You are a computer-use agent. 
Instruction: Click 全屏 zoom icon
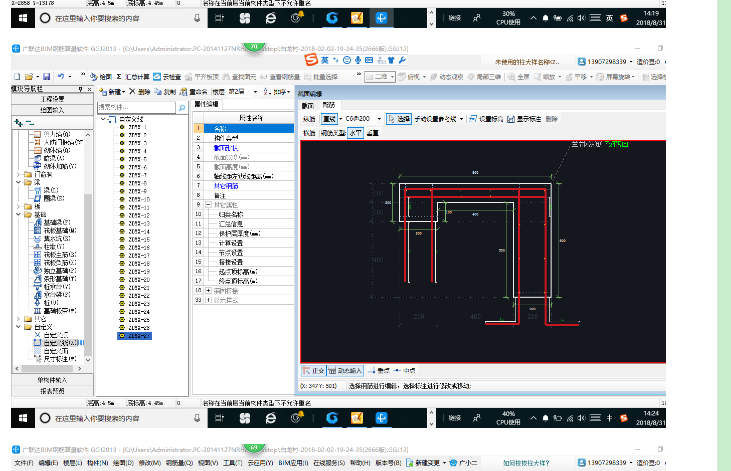[519, 76]
